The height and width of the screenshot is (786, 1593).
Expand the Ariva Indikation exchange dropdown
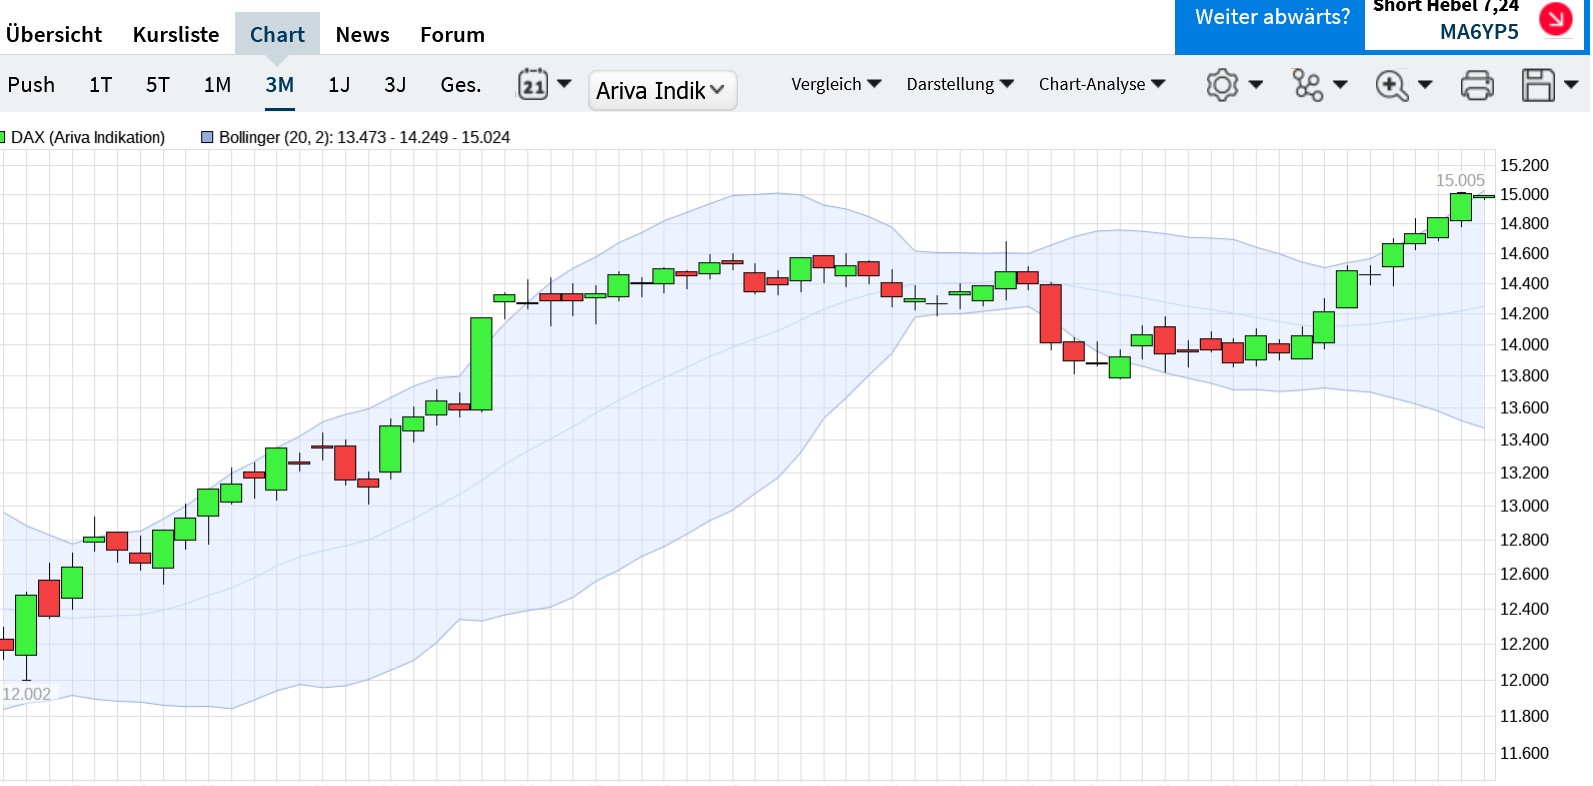[x=662, y=91]
